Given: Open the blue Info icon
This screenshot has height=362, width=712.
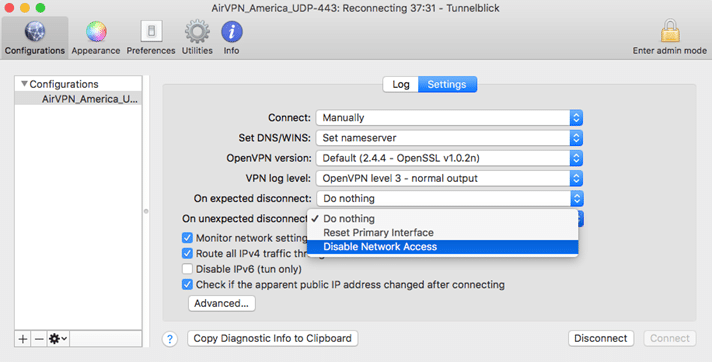Looking at the screenshot, I should click(x=232, y=32).
